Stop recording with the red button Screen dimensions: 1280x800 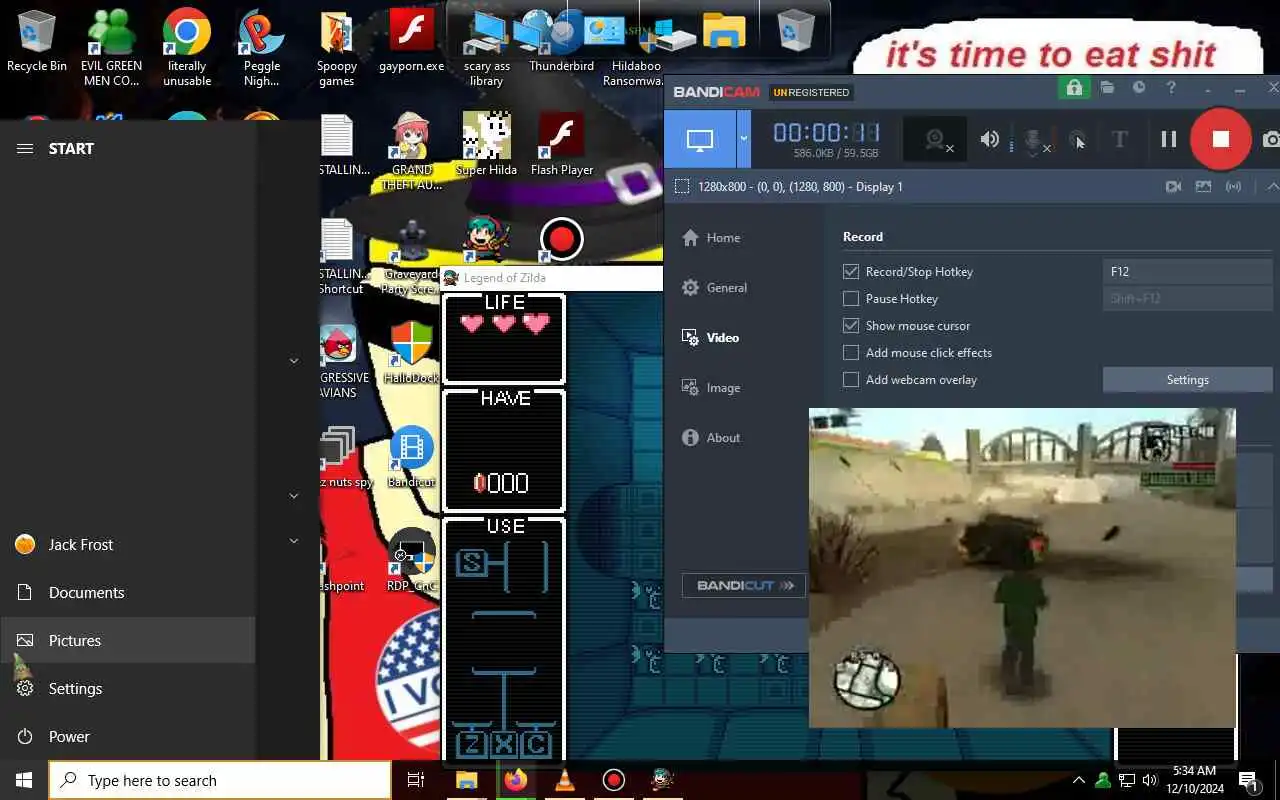1220,139
